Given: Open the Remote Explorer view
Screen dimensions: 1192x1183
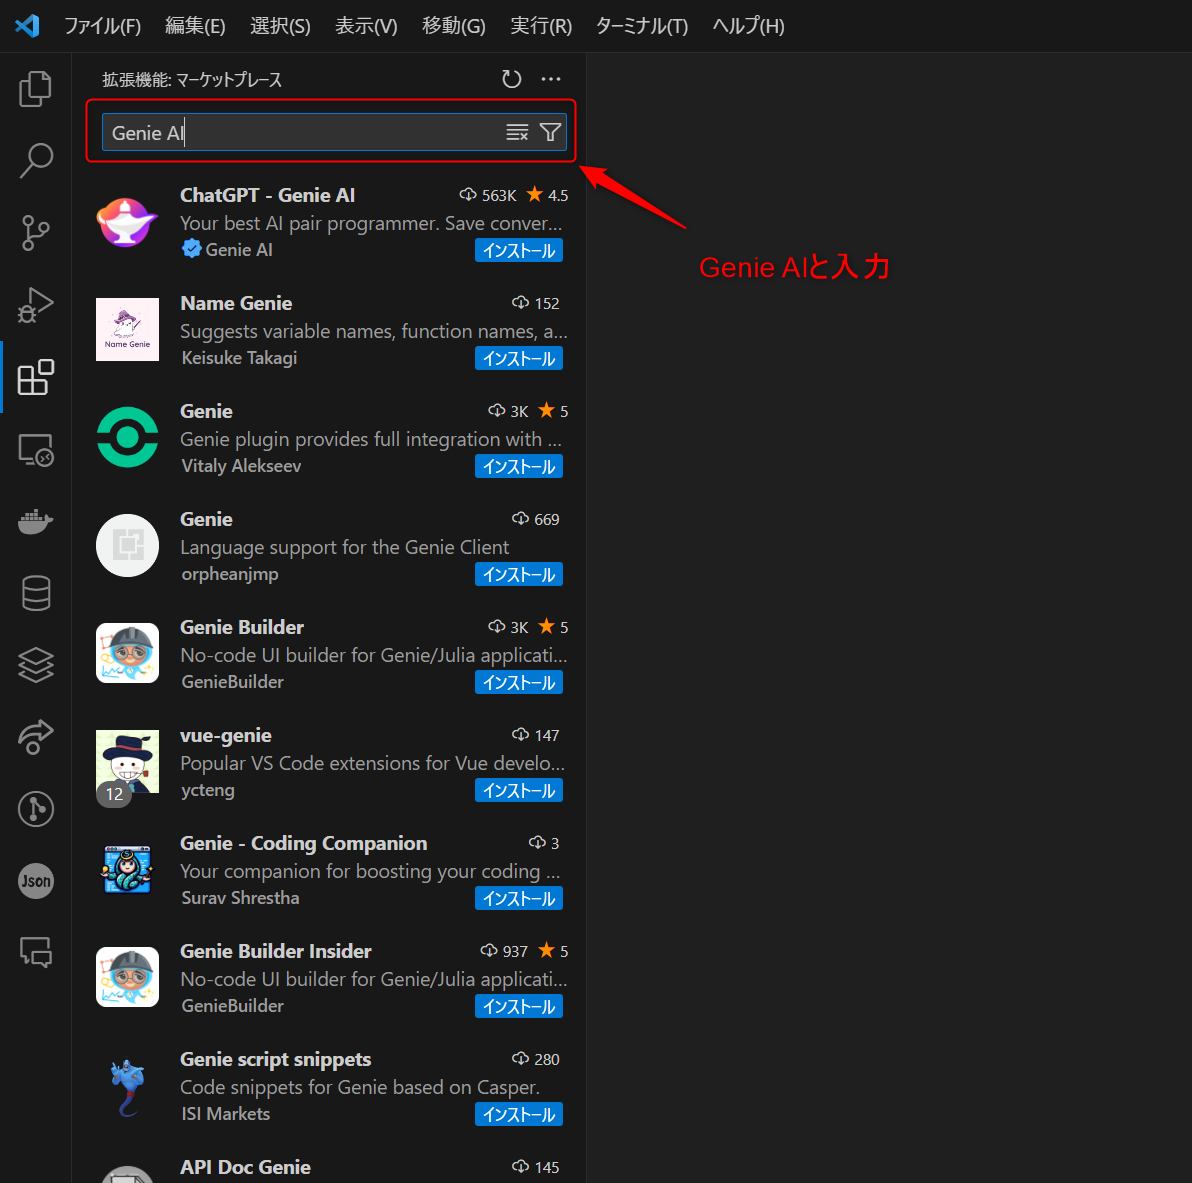Looking at the screenshot, I should 35,449.
